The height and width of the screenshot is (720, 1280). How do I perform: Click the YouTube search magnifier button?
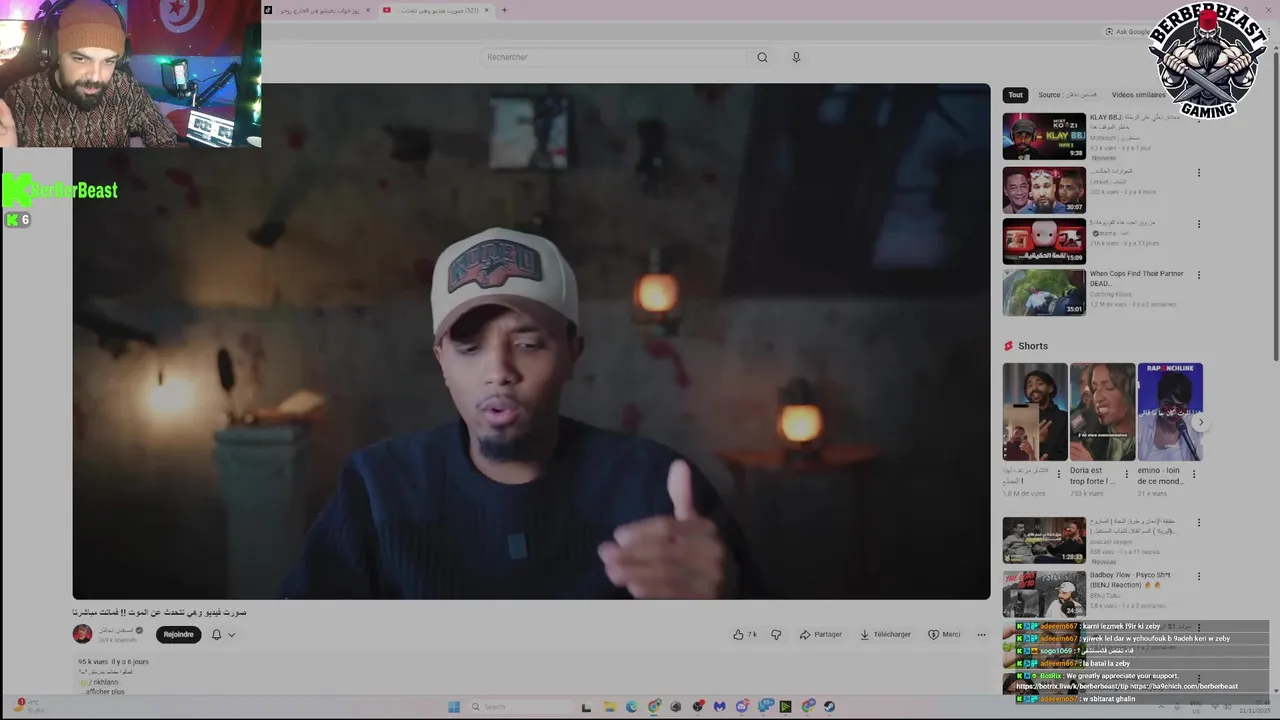coord(762,57)
